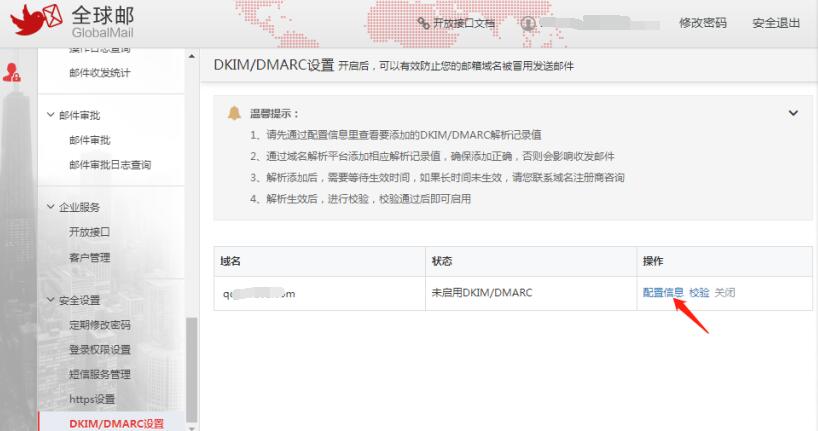Click the sidebar scroll-up arrow
This screenshot has width=818, height=431.
click(192, 56)
